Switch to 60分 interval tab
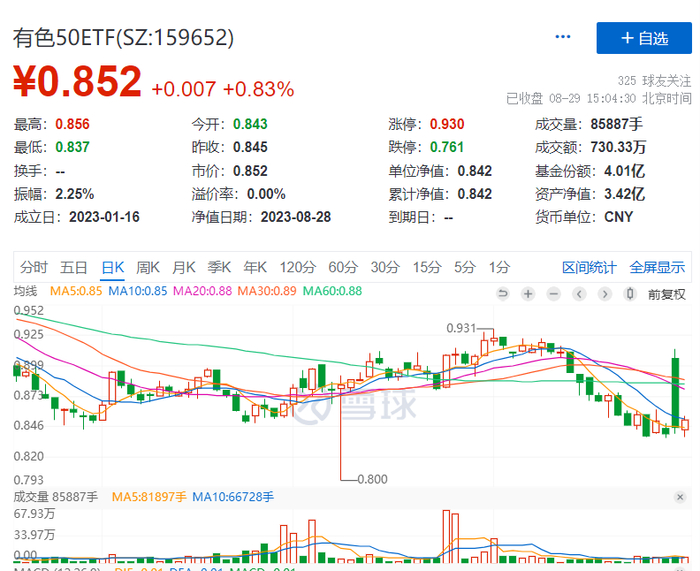700x571 pixels. (343, 267)
